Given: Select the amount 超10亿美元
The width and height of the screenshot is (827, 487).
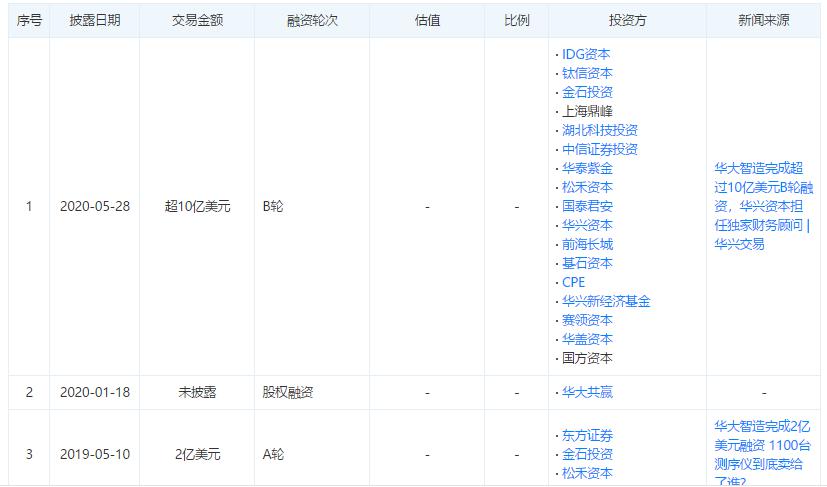Looking at the screenshot, I should coord(197,206).
